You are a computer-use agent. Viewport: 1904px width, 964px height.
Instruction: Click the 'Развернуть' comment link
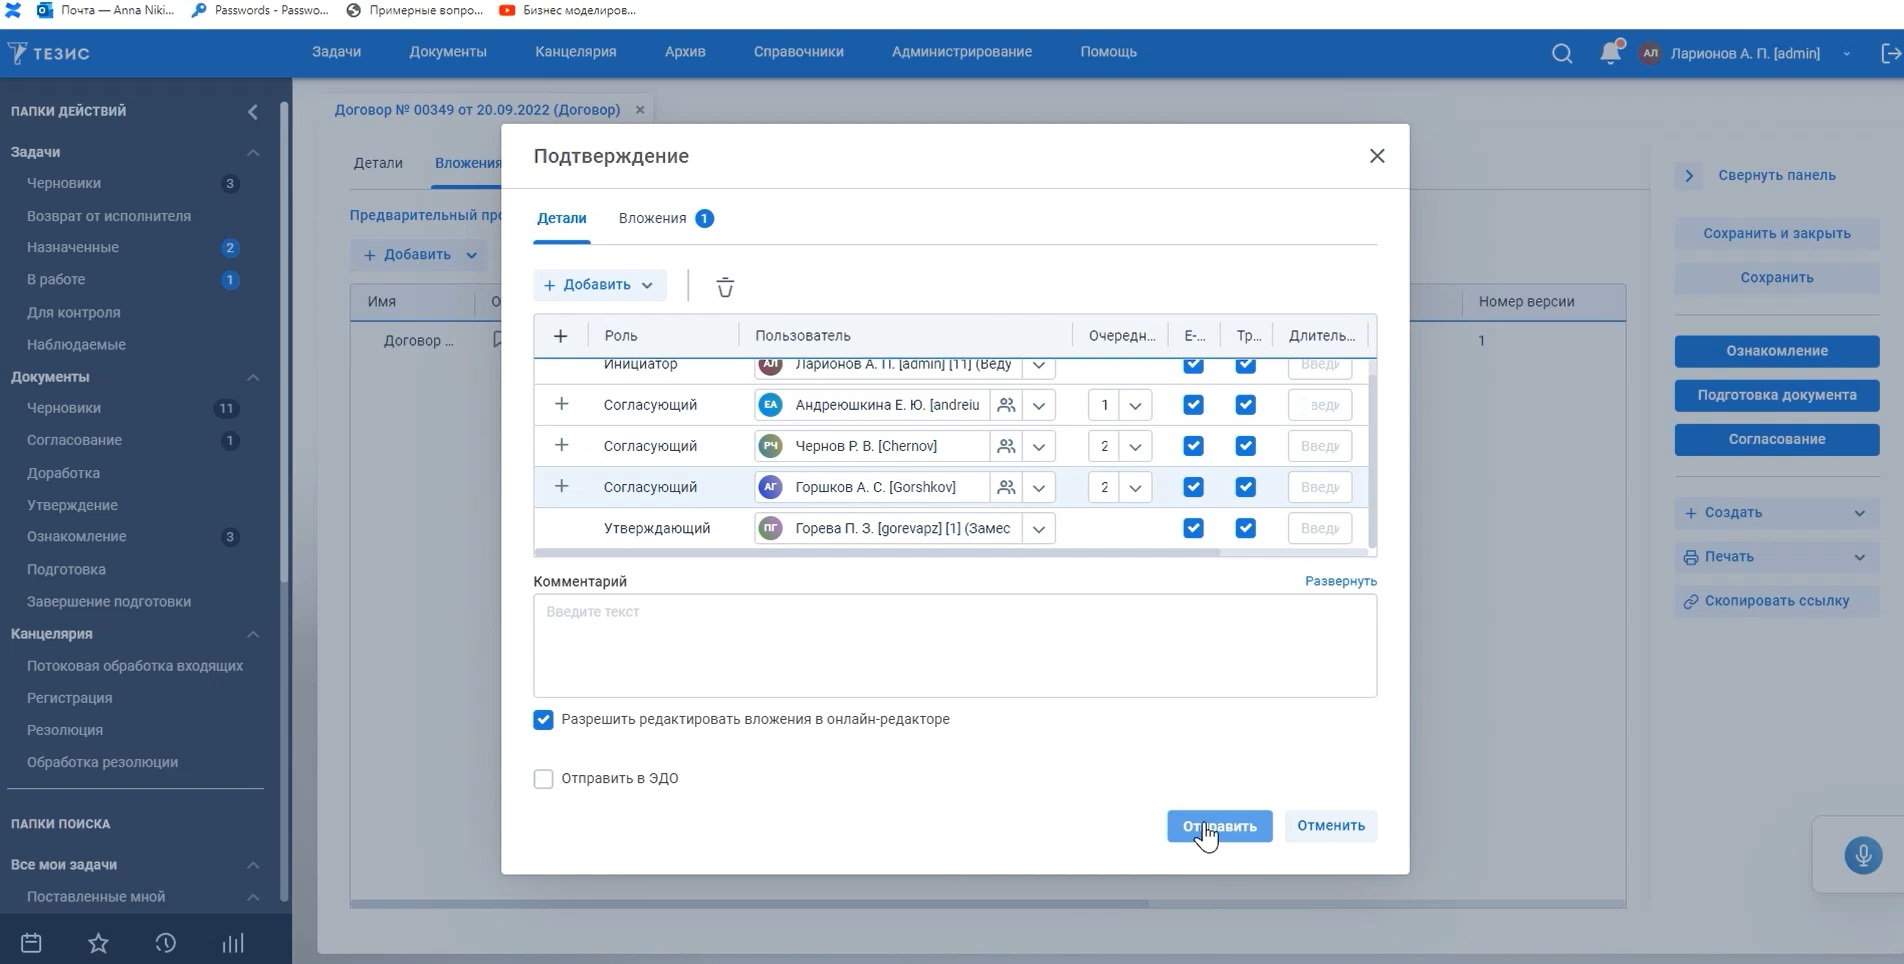(1340, 581)
